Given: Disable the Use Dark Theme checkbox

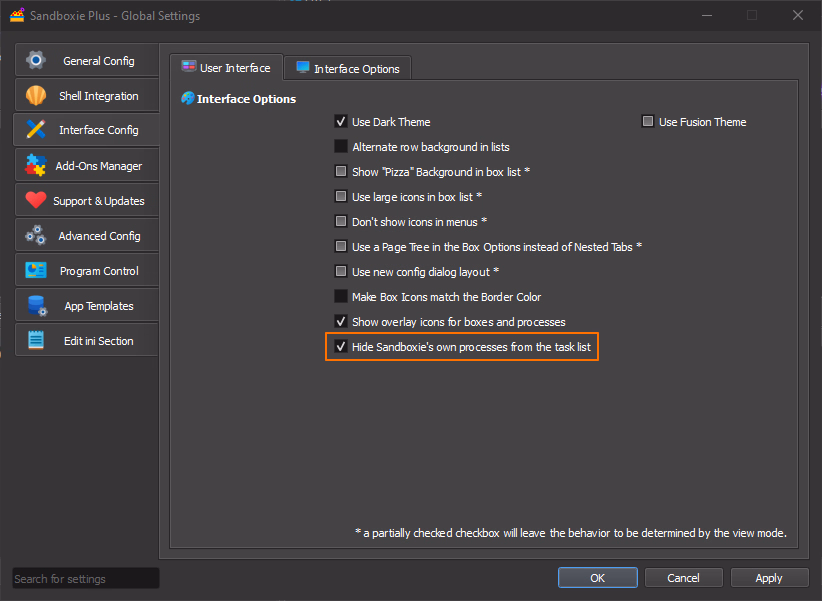Looking at the screenshot, I should click(341, 122).
